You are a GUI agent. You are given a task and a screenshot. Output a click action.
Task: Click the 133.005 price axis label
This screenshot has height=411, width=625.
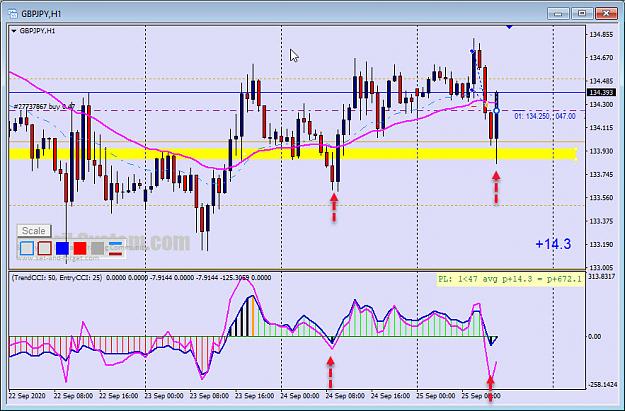pos(601,267)
